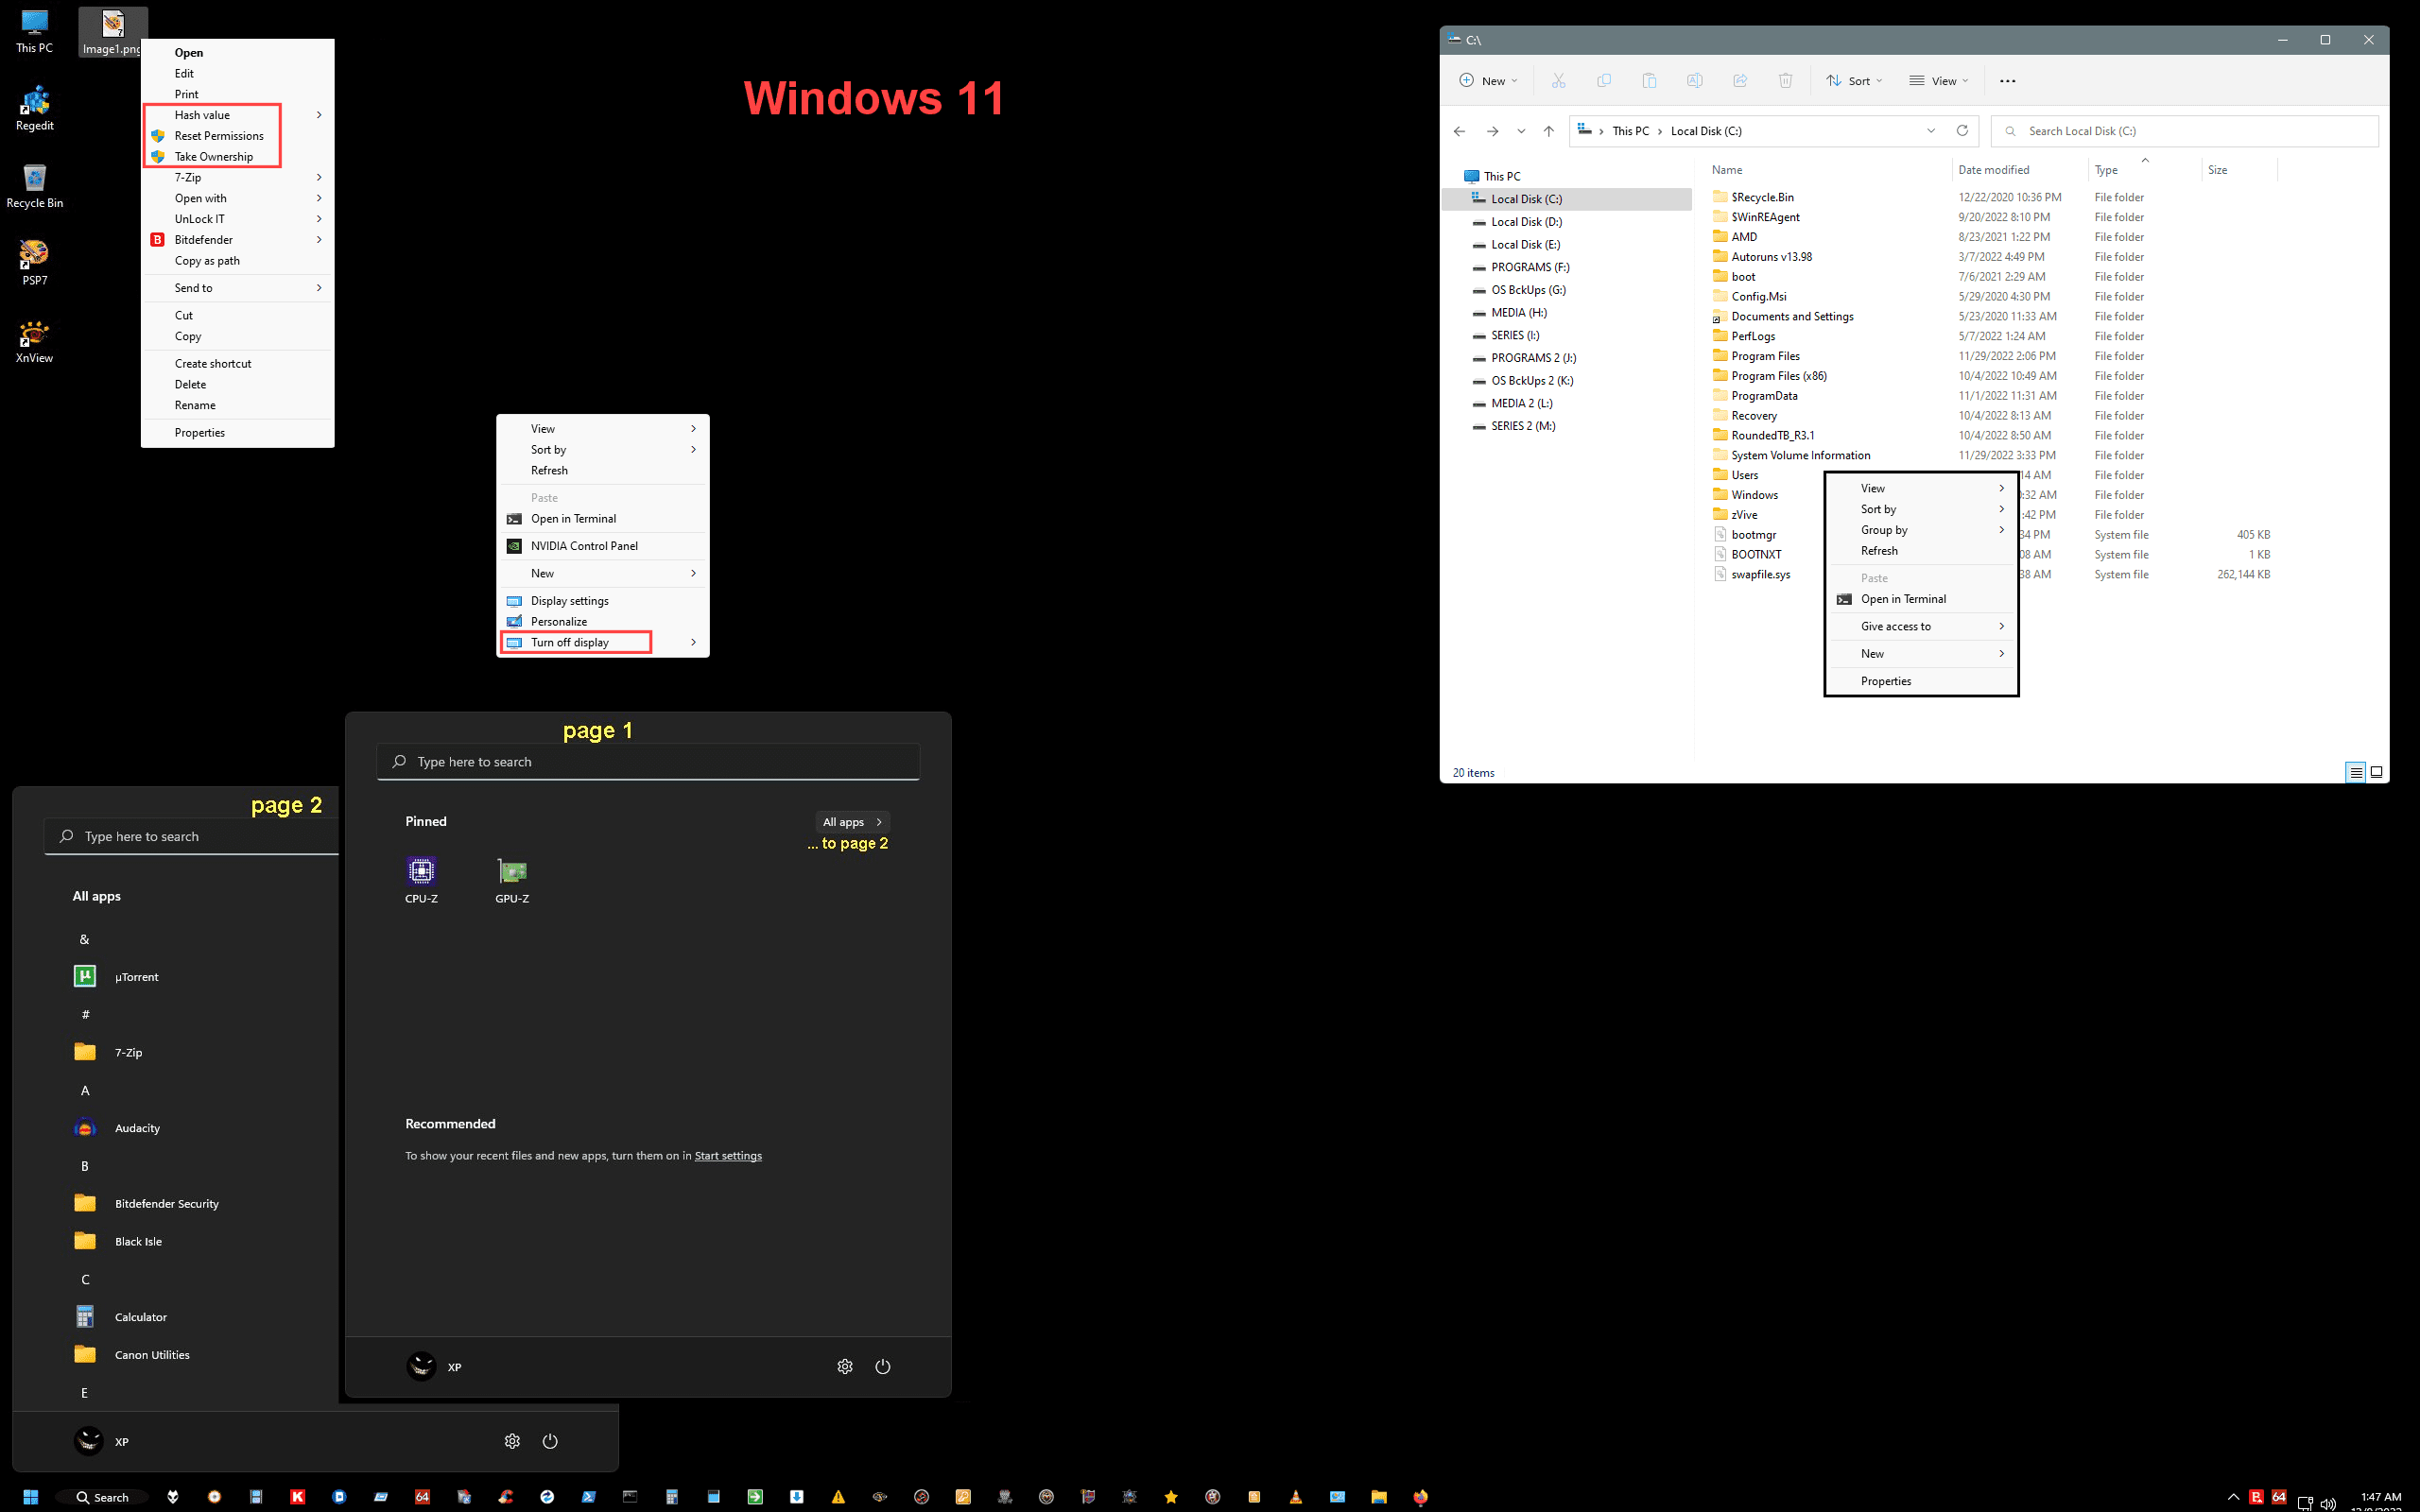Image resolution: width=2420 pixels, height=1512 pixels.
Task: Show hidden tray icons chevron on taskbar
Action: click(2233, 1497)
